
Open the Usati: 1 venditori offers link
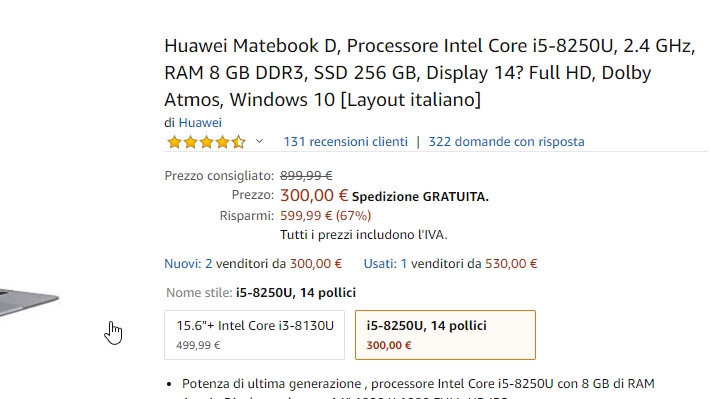point(385,264)
